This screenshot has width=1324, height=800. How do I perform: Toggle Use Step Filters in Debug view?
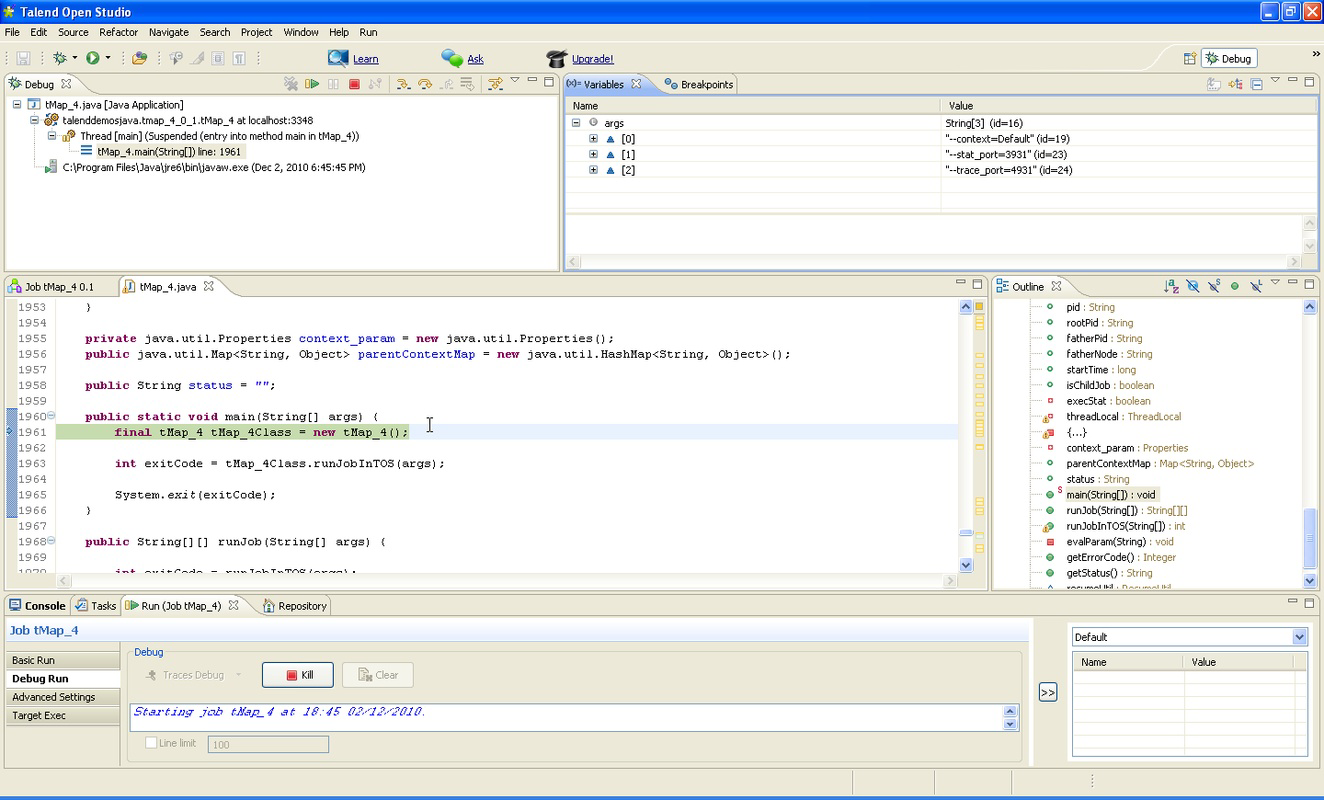(x=495, y=84)
